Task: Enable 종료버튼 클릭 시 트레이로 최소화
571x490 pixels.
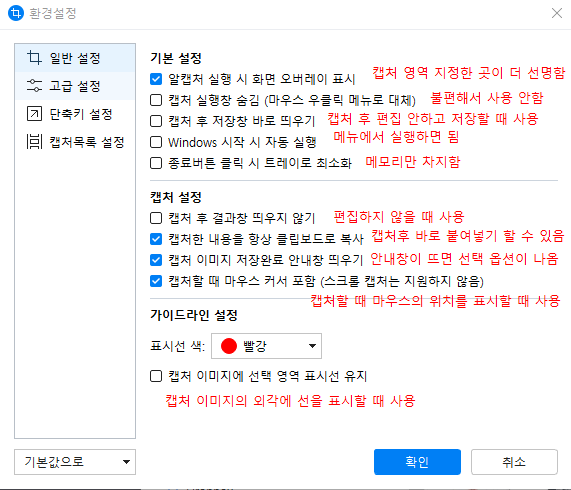Action: (x=156, y=163)
